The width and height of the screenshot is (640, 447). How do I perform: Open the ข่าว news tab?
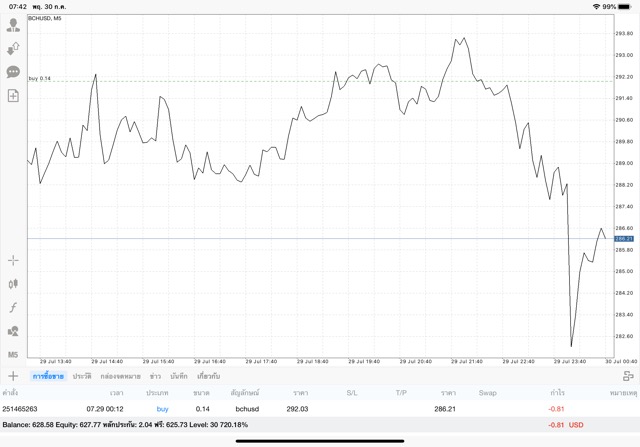click(x=155, y=376)
